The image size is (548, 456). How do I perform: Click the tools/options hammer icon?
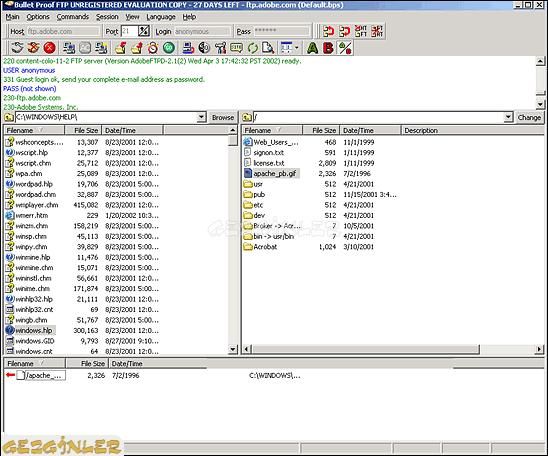[x=220, y=48]
